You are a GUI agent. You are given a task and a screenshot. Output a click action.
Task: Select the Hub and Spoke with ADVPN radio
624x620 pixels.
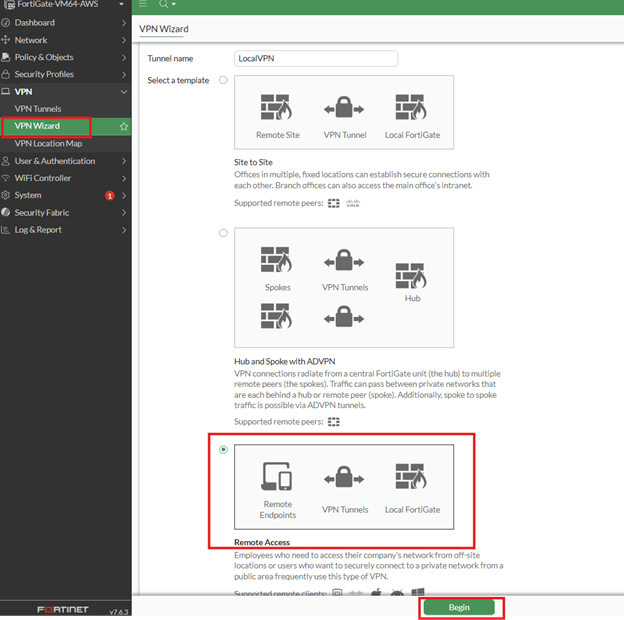(x=224, y=233)
